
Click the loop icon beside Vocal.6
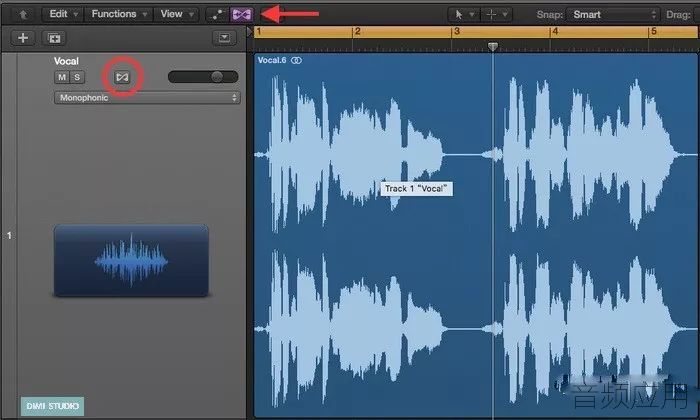pos(296,60)
